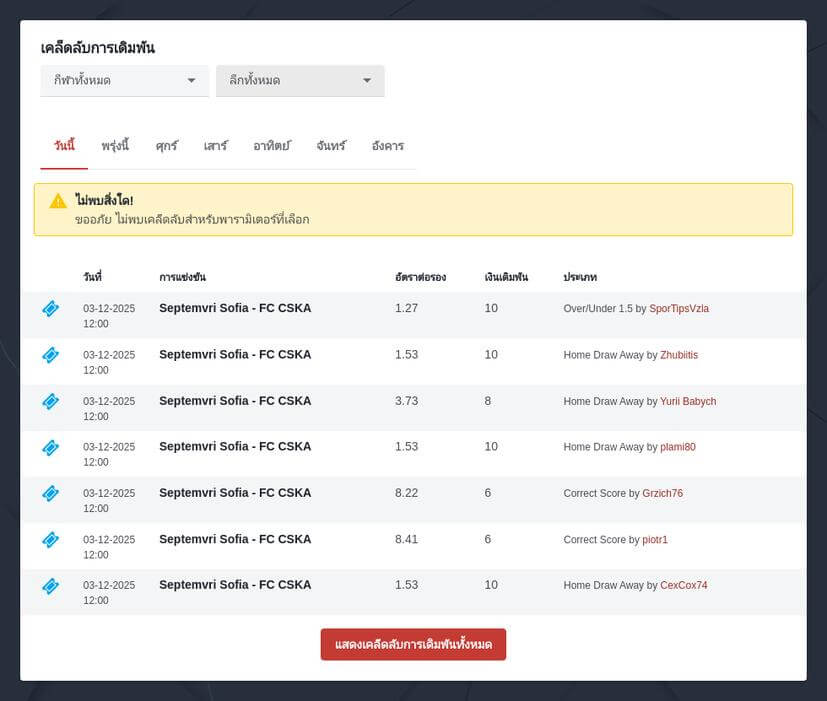The image size is (827, 701).
Task: Click ticket icon in CexCox74 tip row
Action: (x=50, y=585)
